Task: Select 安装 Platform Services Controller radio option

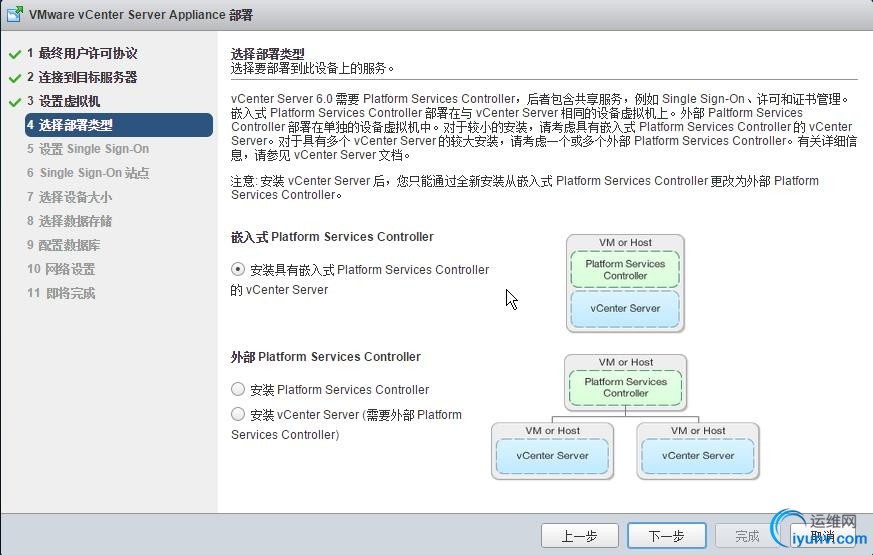Action: [238, 389]
